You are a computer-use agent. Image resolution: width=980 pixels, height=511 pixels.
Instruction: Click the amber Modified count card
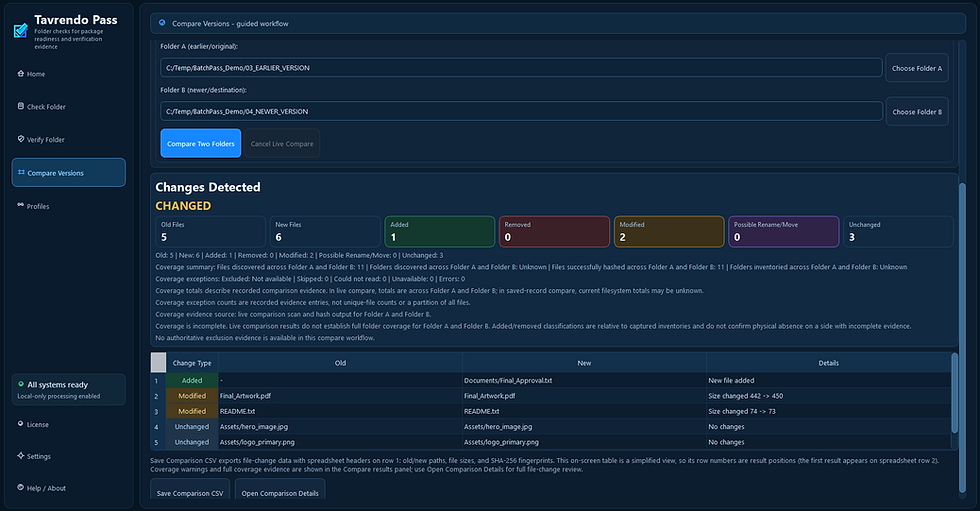click(669, 231)
